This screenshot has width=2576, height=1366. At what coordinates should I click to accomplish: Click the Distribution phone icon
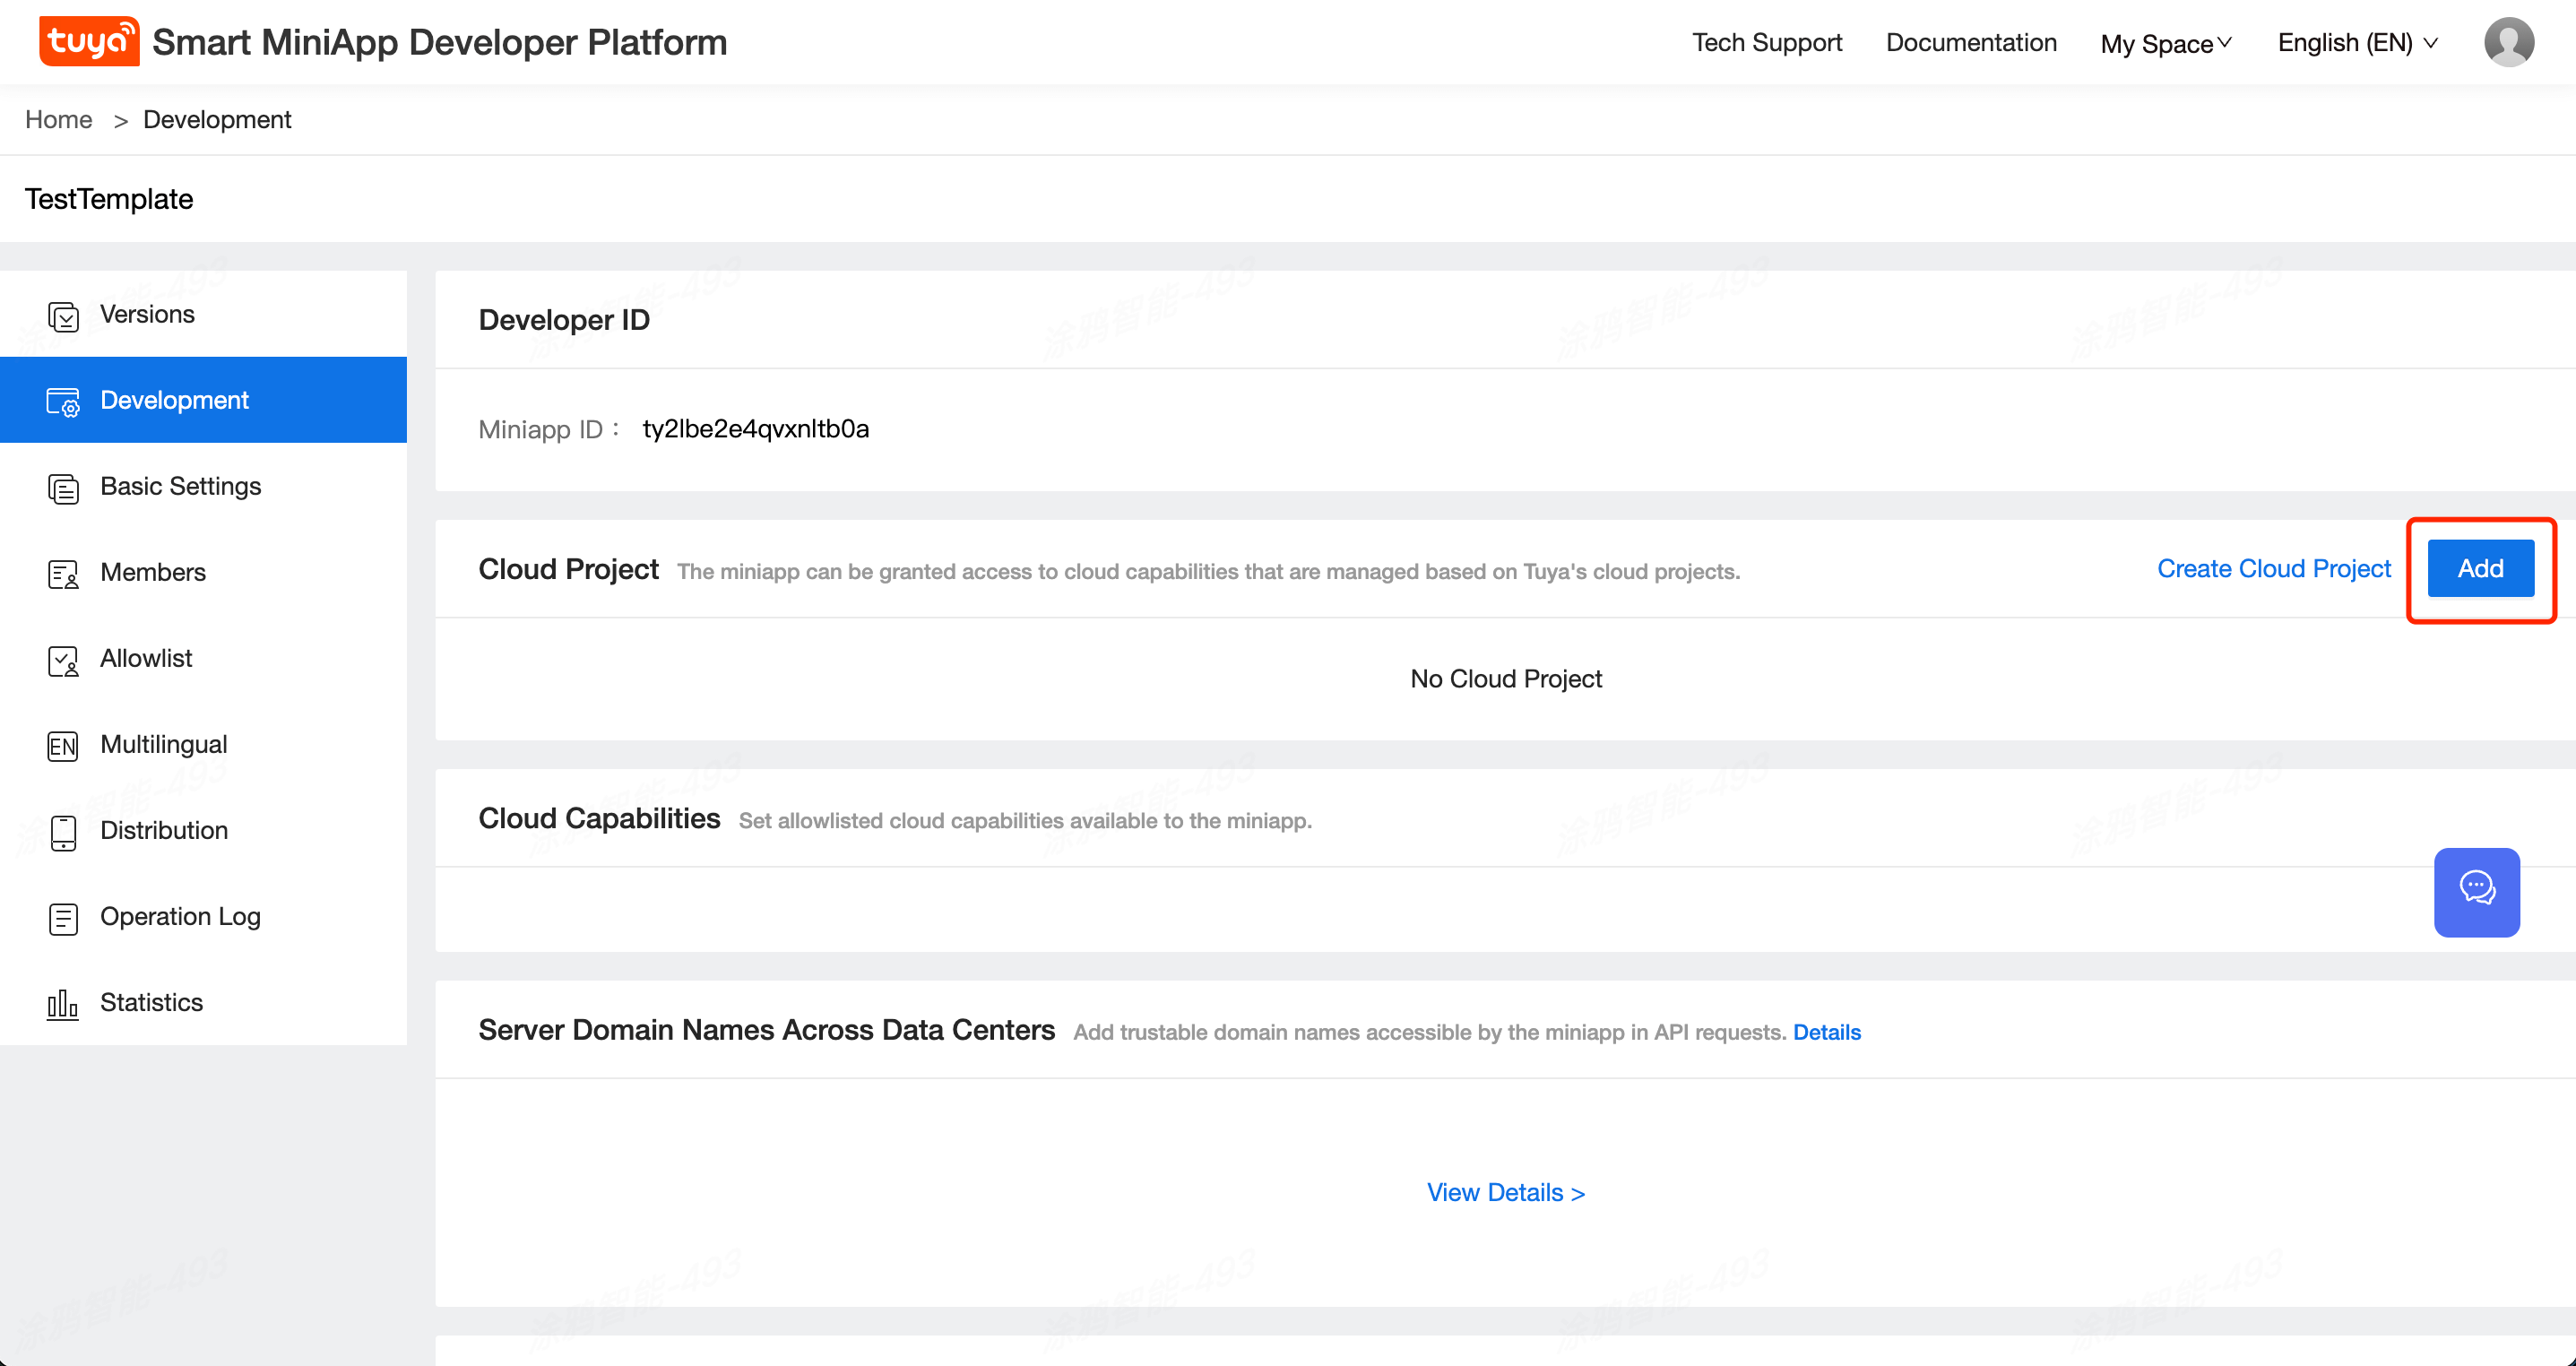(x=63, y=832)
